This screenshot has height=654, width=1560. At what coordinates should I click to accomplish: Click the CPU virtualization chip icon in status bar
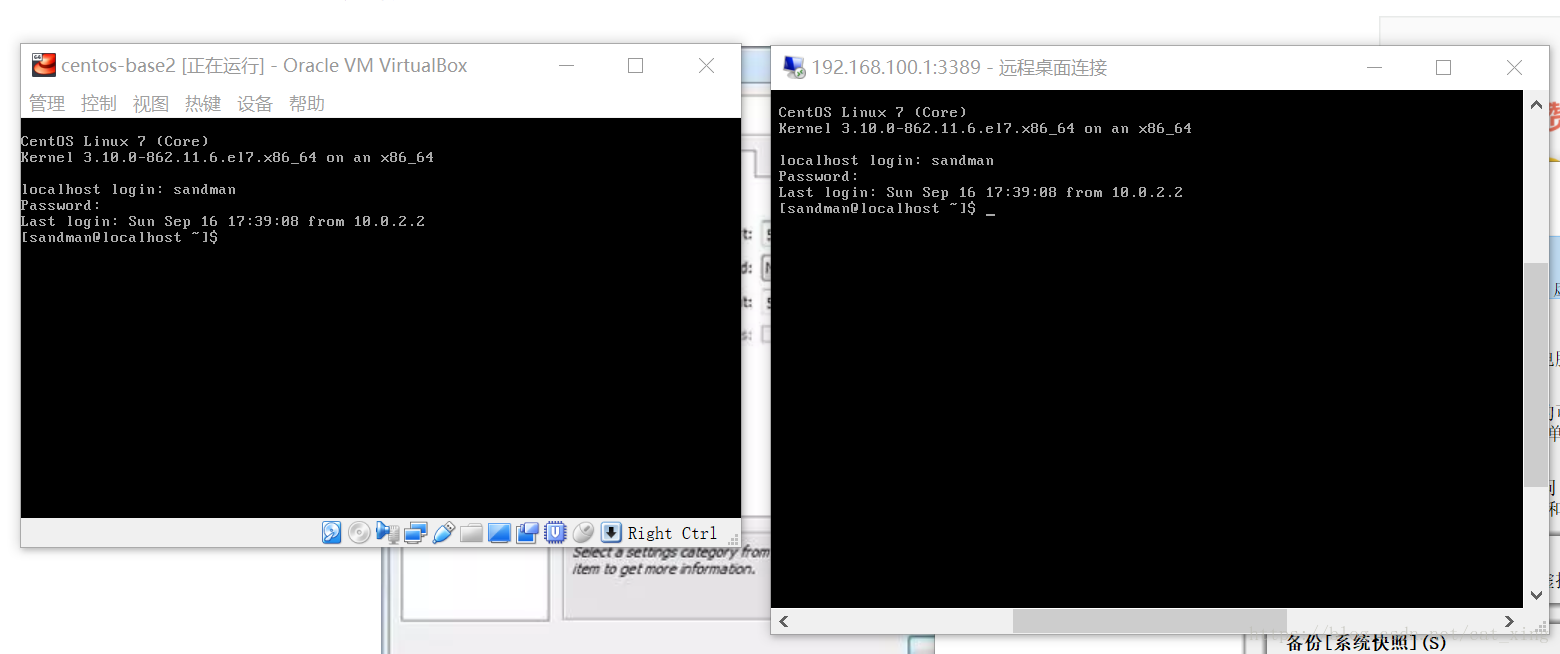[x=555, y=533]
